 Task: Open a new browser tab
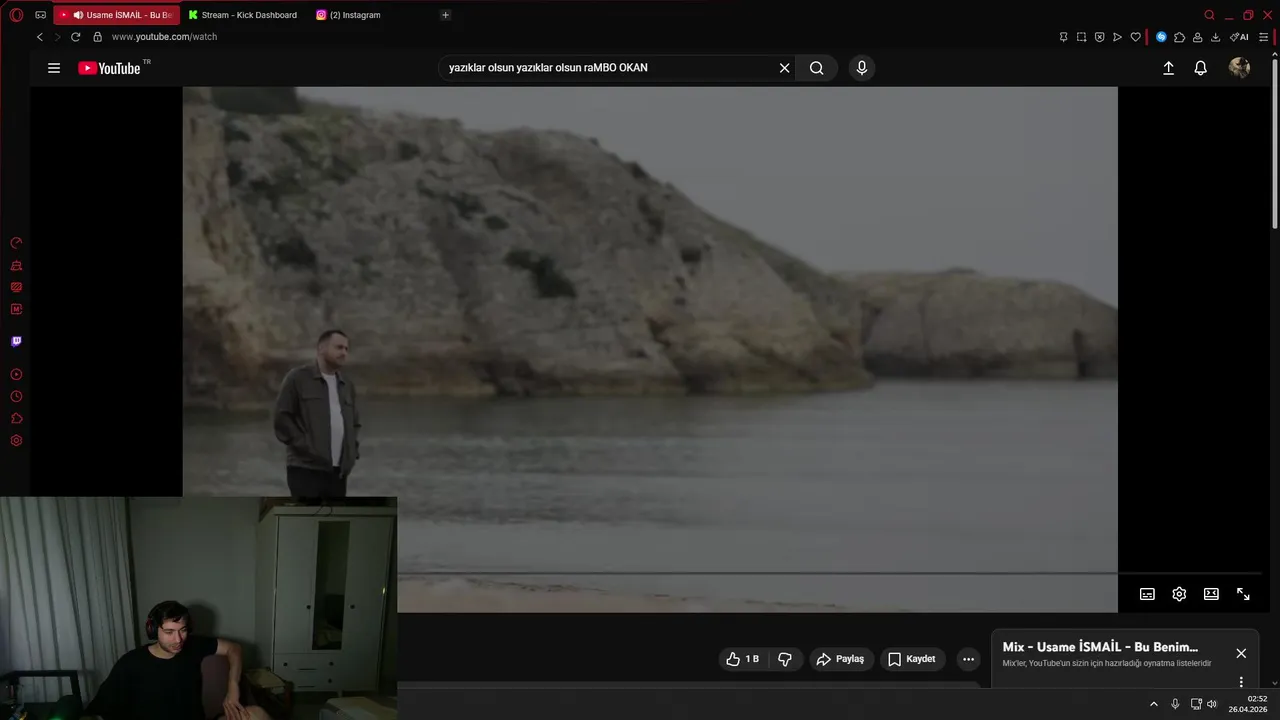pyautogui.click(x=445, y=15)
